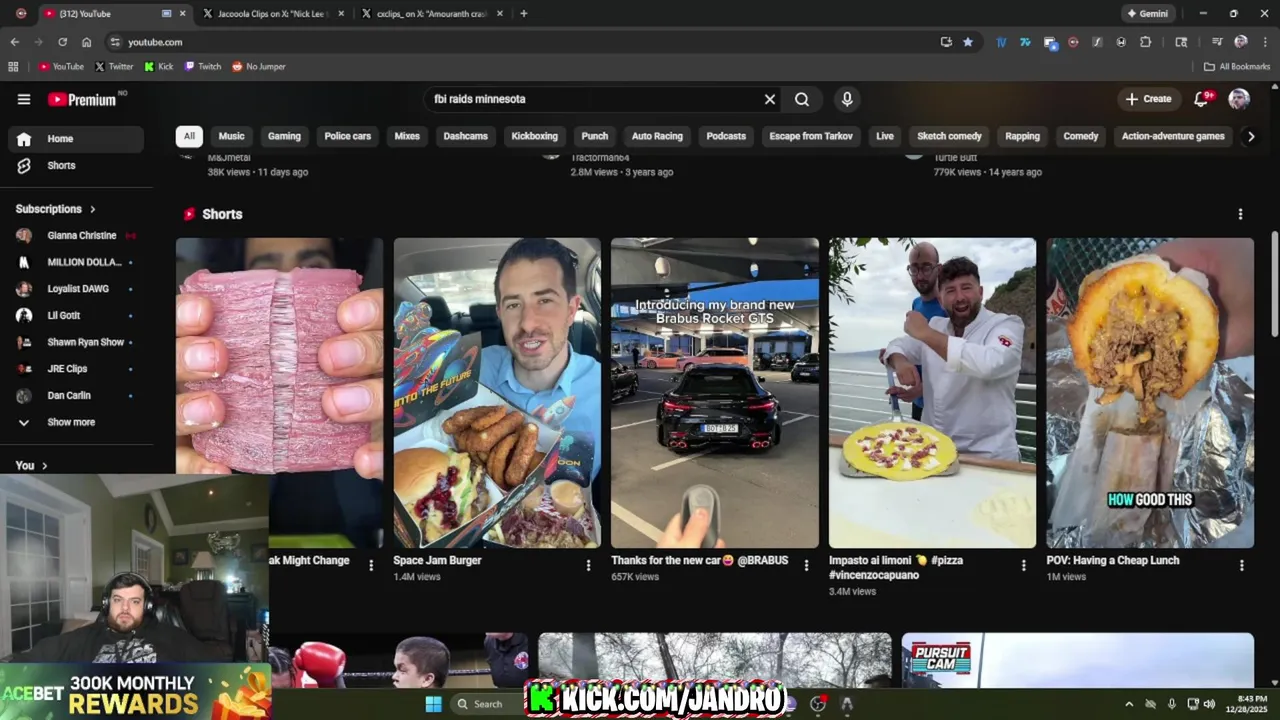Open No Jumper bookmark
This screenshot has height=720, width=1280.
tap(259, 67)
